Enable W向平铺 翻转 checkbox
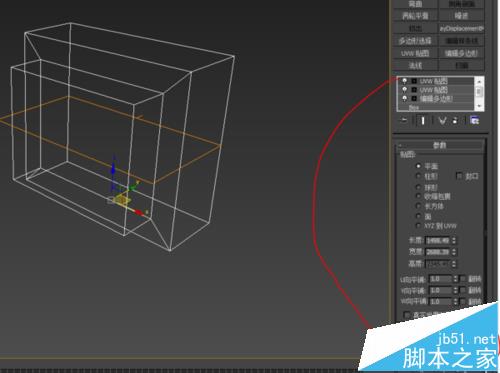The width and height of the screenshot is (500, 373). [x=463, y=301]
